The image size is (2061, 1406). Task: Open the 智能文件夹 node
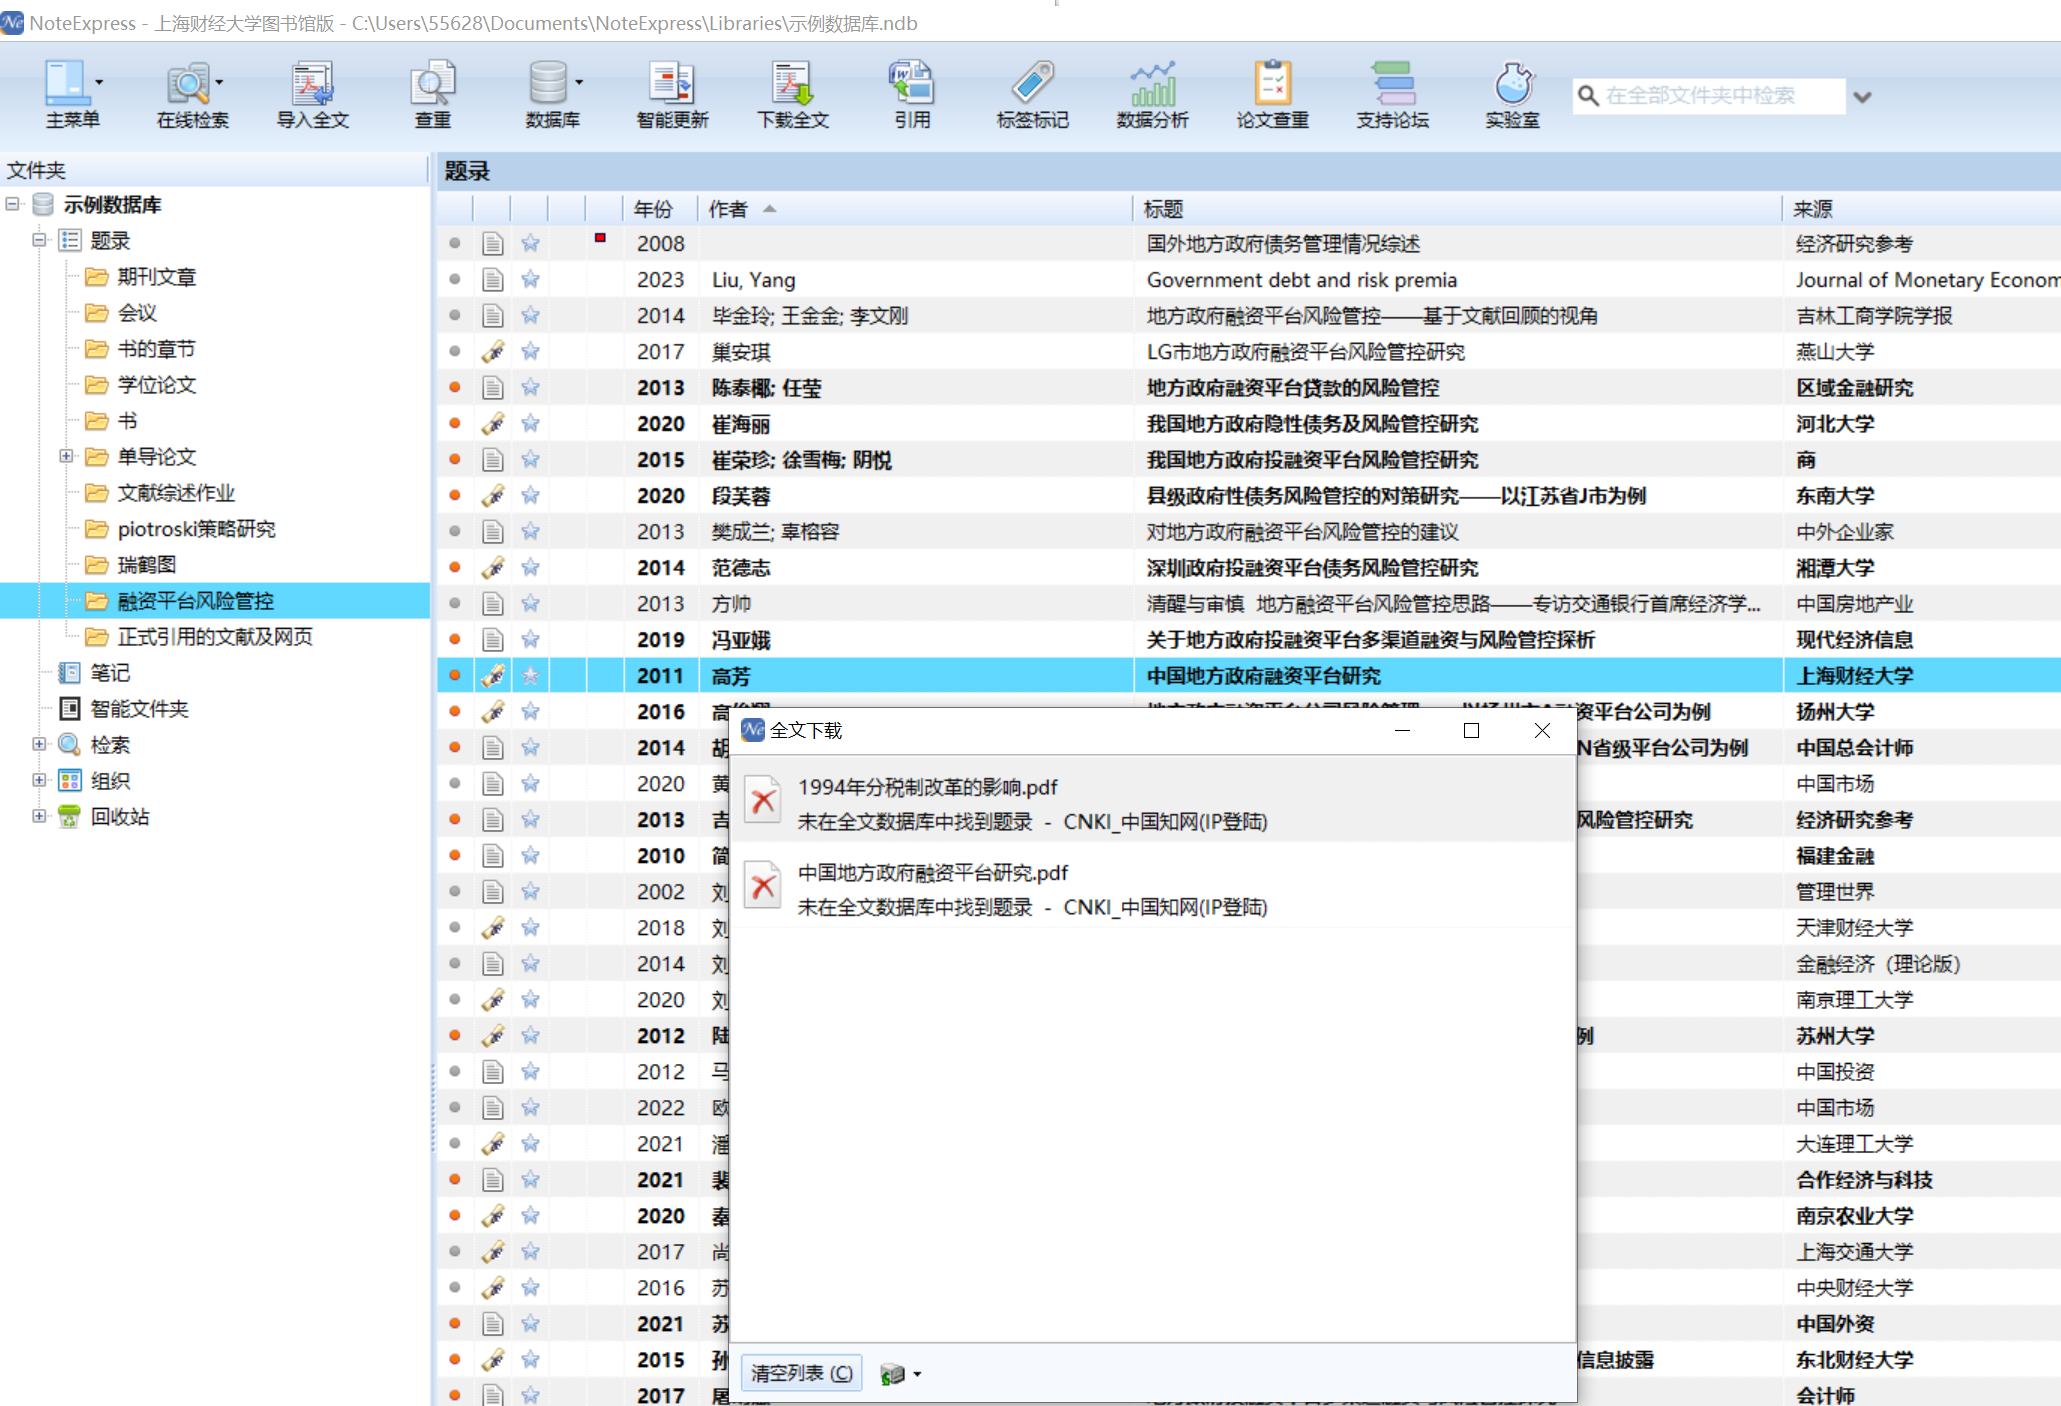[x=139, y=709]
